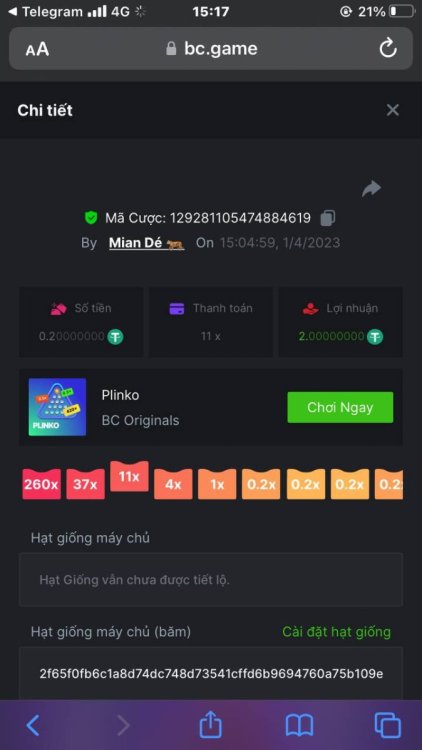Open Safari share sheet icon
The image size is (422, 750).
pos(211,725)
